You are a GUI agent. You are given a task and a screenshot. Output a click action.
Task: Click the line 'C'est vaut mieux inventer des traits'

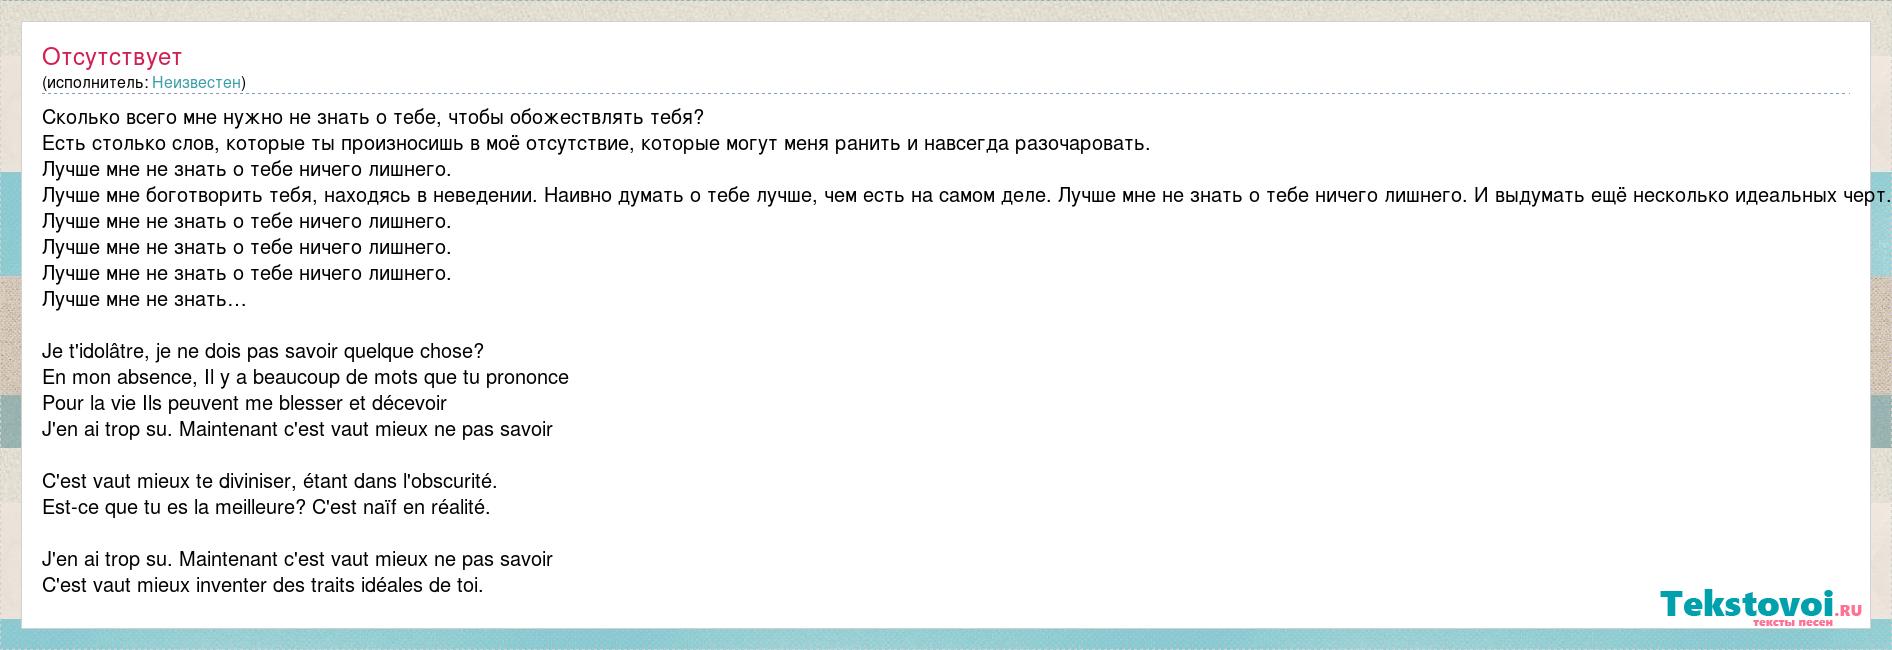262,585
